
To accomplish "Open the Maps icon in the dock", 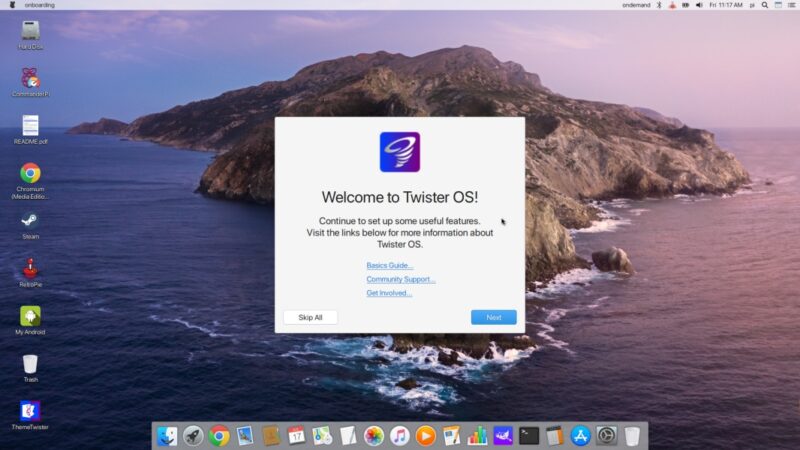I will click(322, 436).
